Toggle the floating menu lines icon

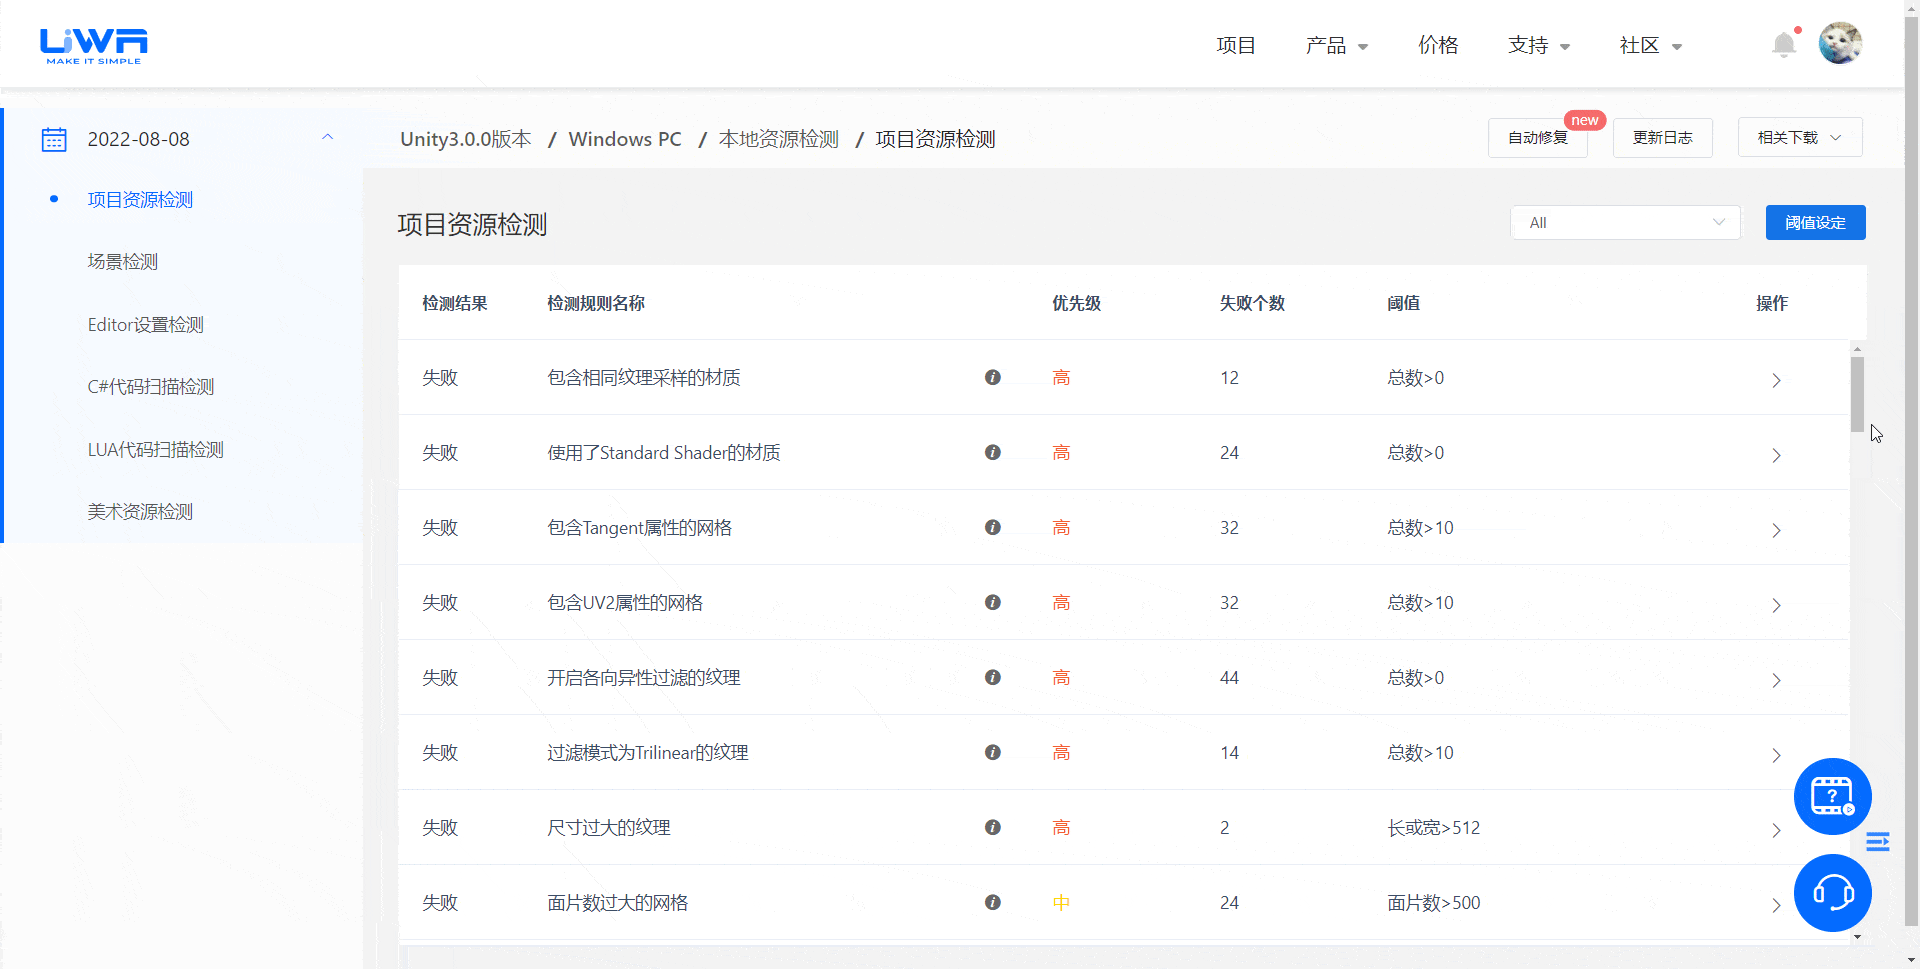(1878, 842)
